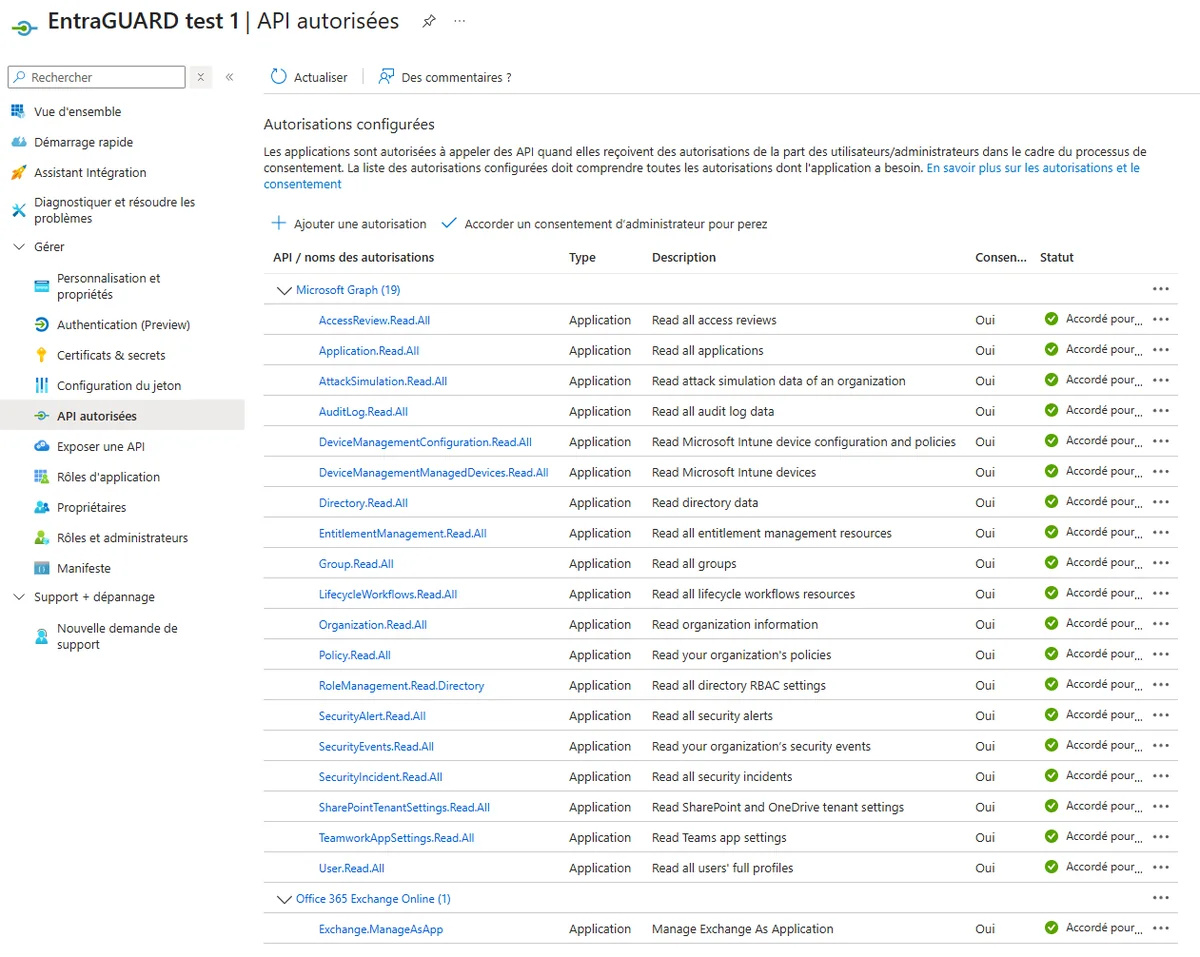Collapse the sidebar with double chevron
This screenshot has width=1200, height=957.
point(229,77)
